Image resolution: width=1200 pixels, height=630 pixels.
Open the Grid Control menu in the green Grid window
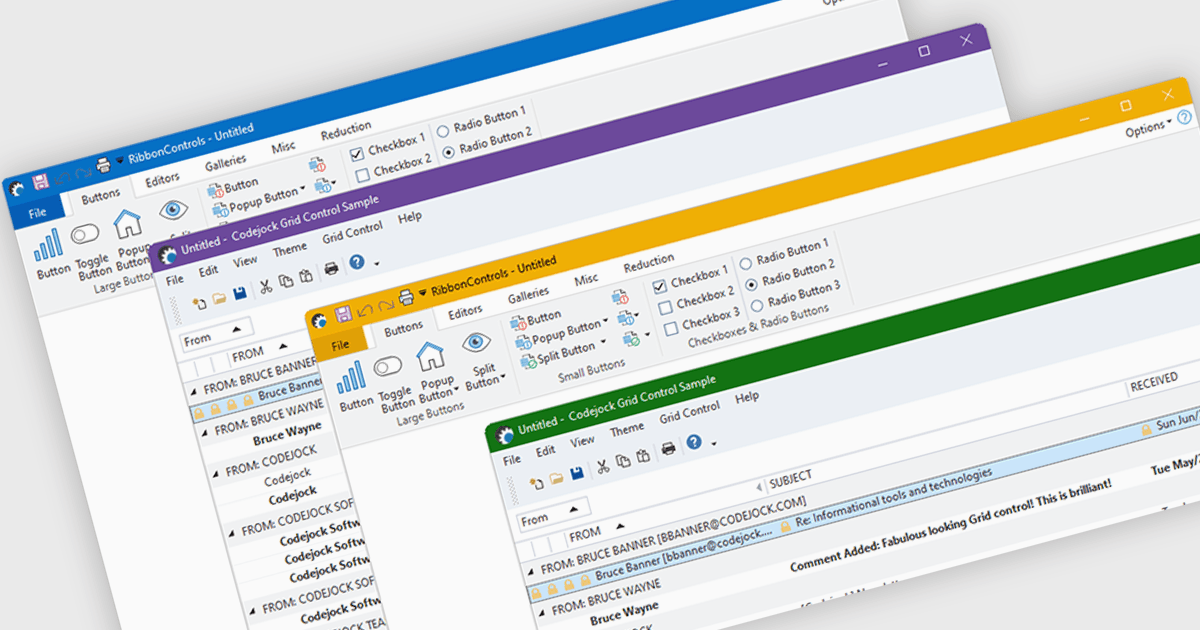pos(689,411)
